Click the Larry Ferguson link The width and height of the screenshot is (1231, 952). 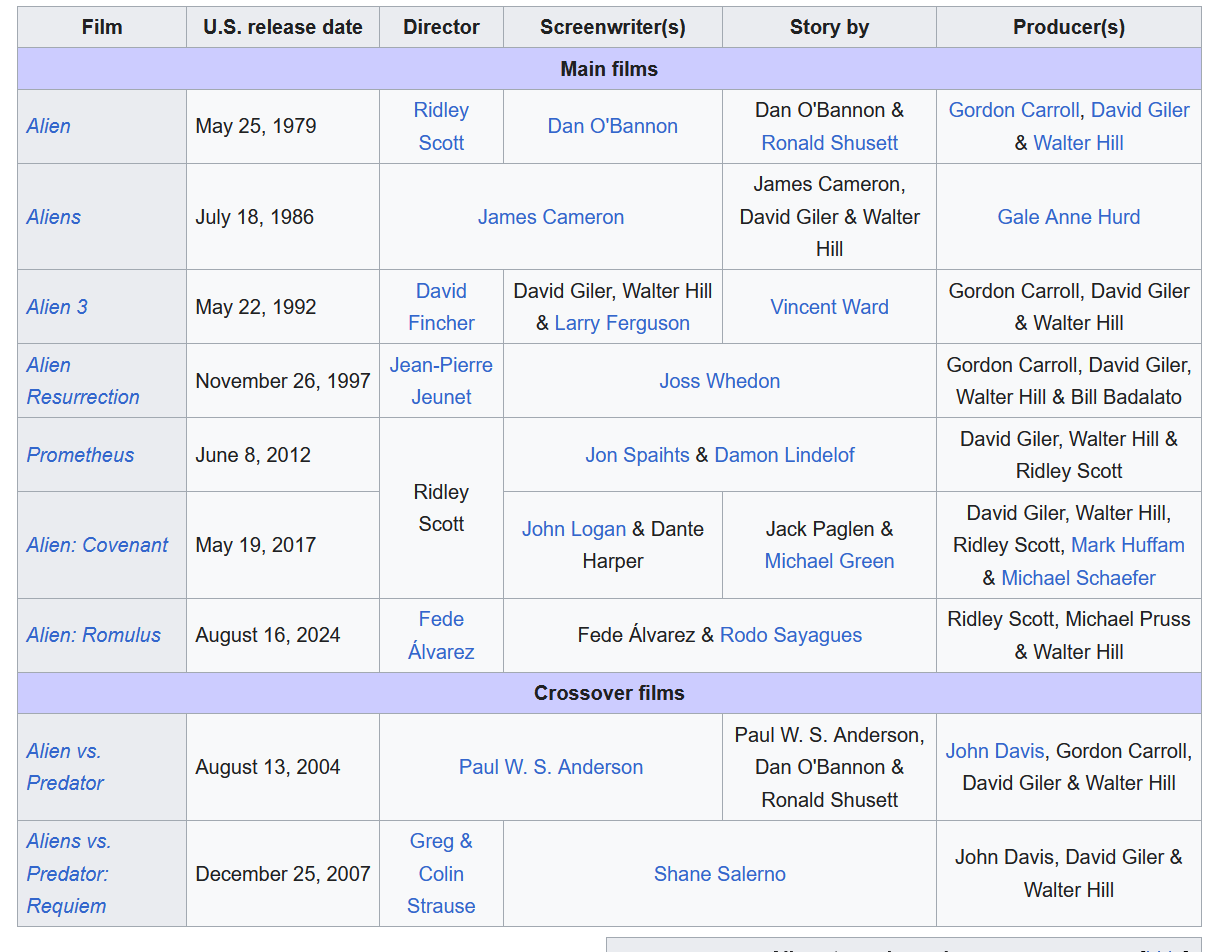pyautogui.click(x=622, y=323)
